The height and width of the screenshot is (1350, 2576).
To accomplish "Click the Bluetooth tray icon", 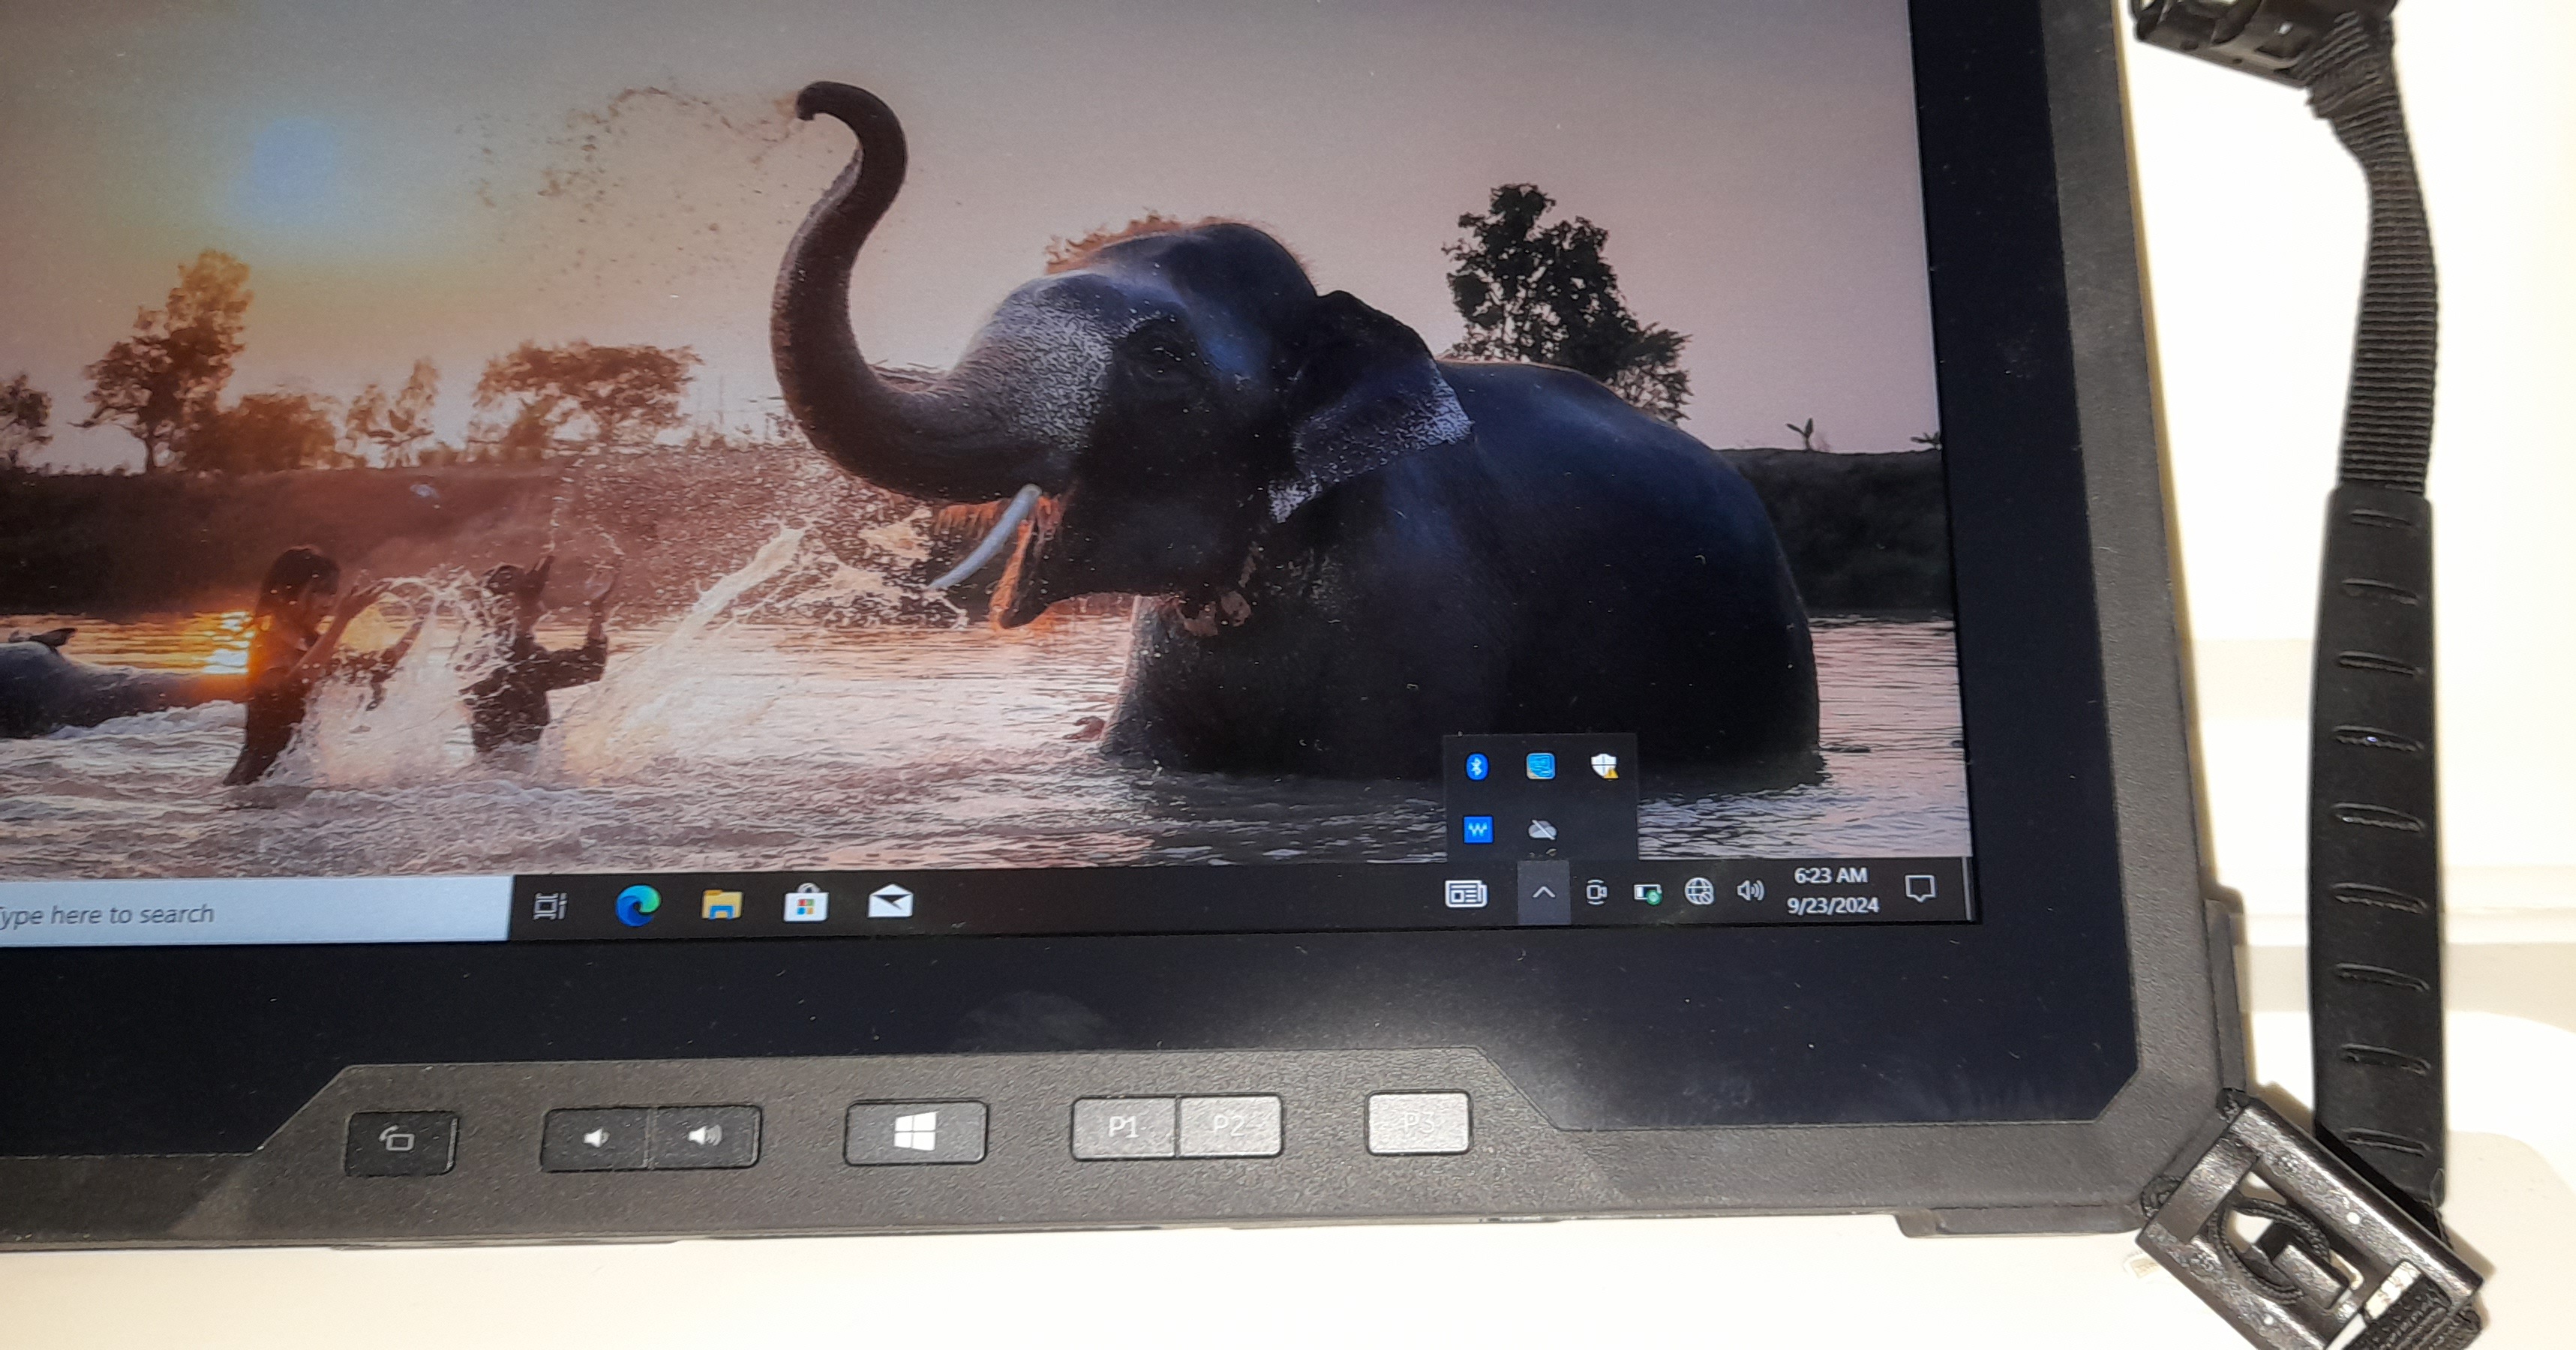I will [x=1476, y=767].
